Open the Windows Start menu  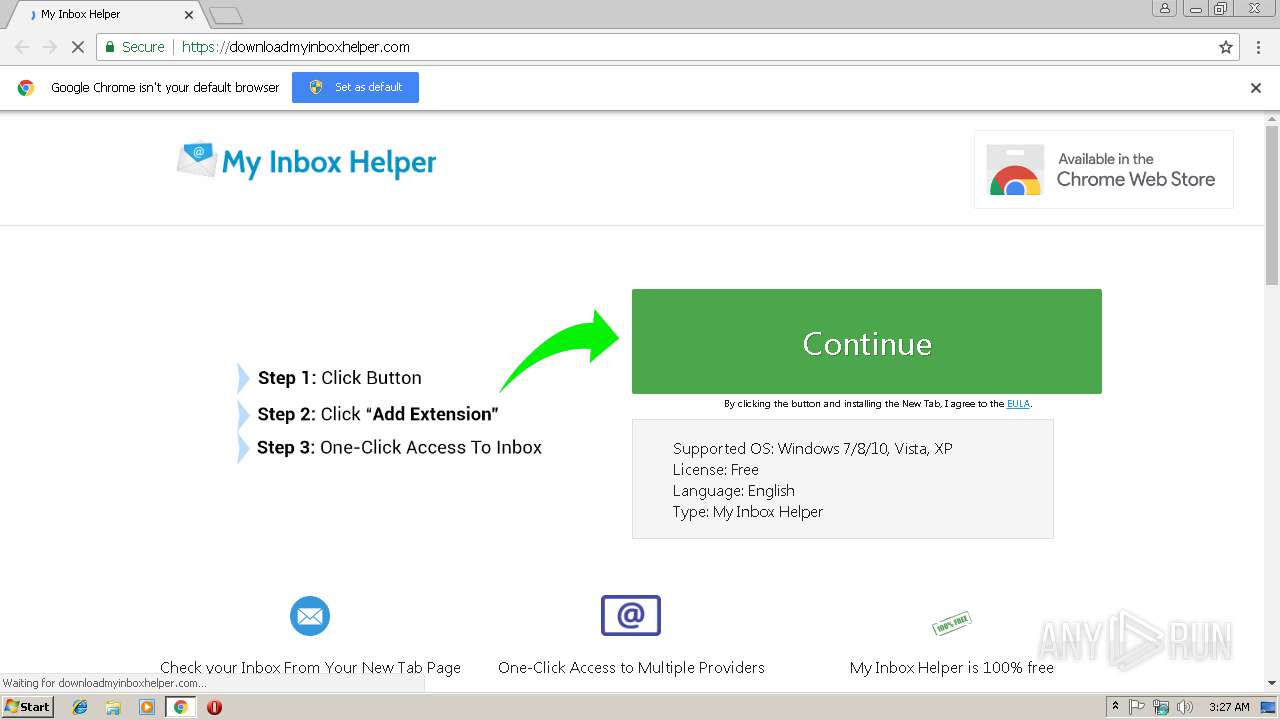point(28,707)
